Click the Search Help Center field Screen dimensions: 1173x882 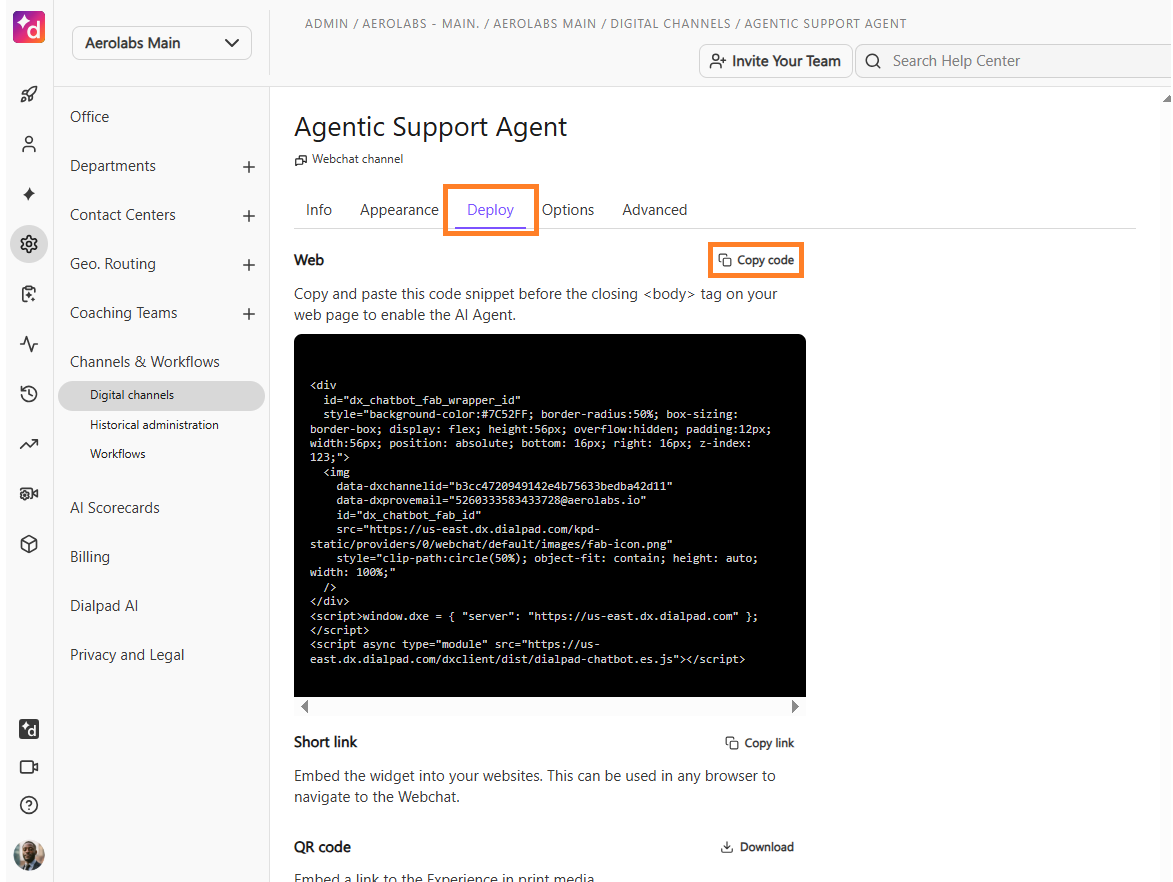pyautogui.click(x=1014, y=61)
